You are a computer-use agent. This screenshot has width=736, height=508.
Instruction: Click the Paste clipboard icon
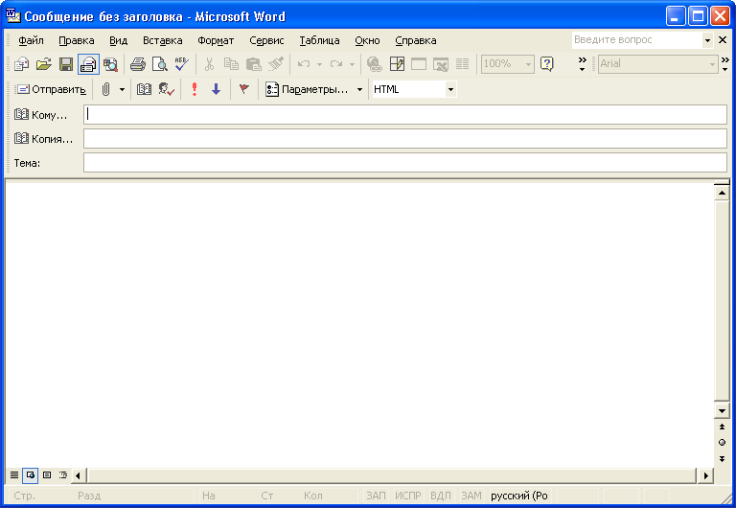pyautogui.click(x=253, y=64)
